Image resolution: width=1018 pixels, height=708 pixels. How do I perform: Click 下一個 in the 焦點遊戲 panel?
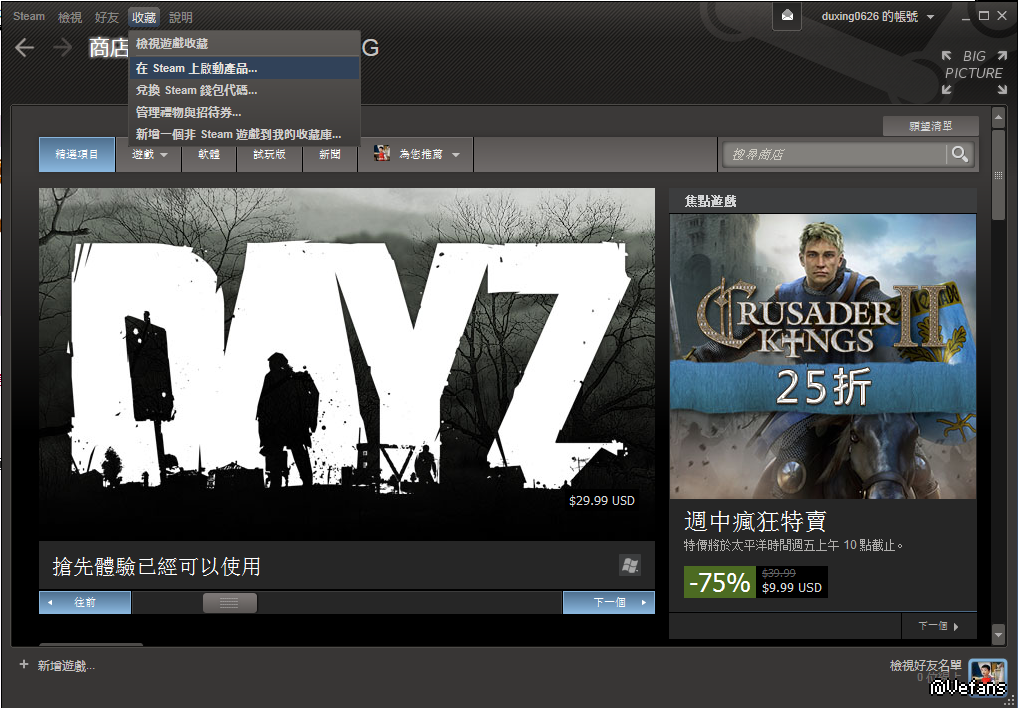point(939,626)
